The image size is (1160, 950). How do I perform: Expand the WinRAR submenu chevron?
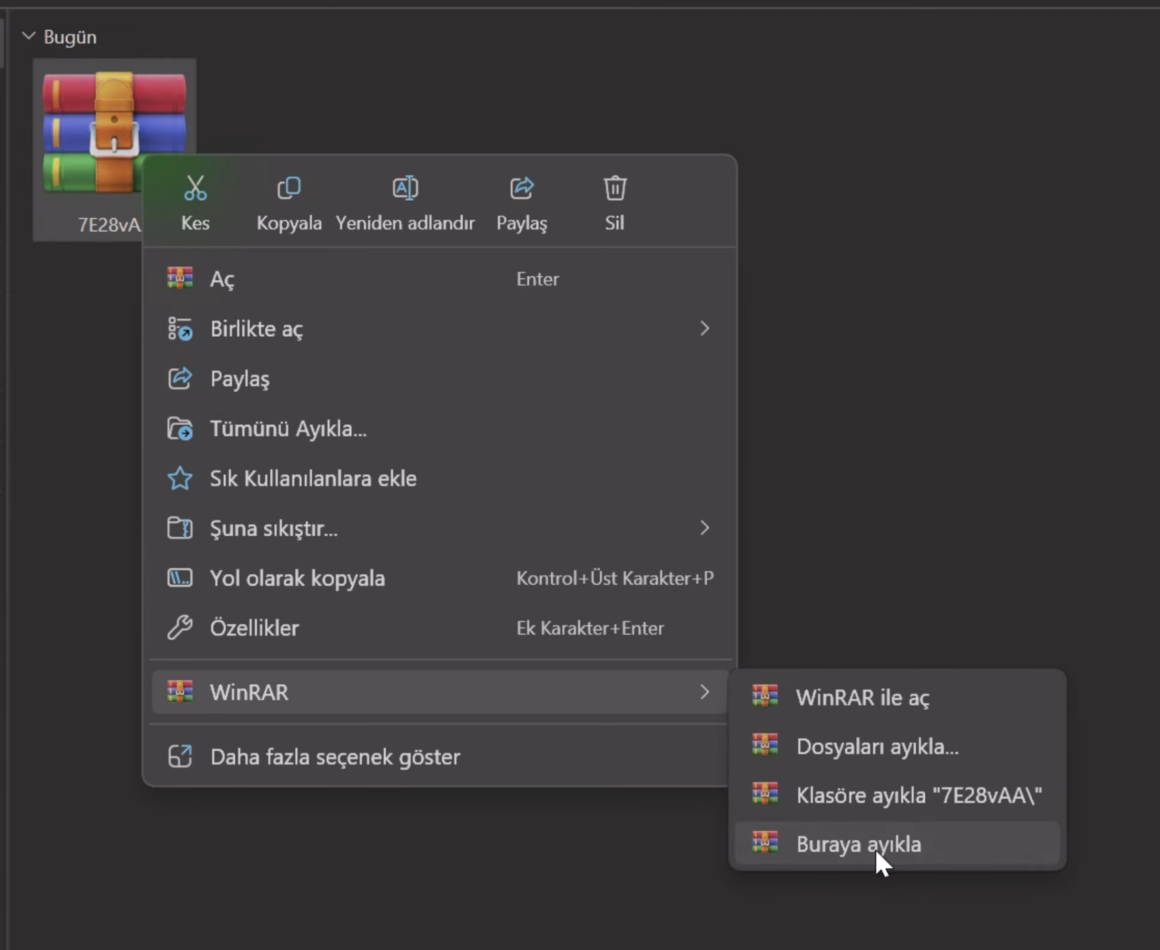704,692
